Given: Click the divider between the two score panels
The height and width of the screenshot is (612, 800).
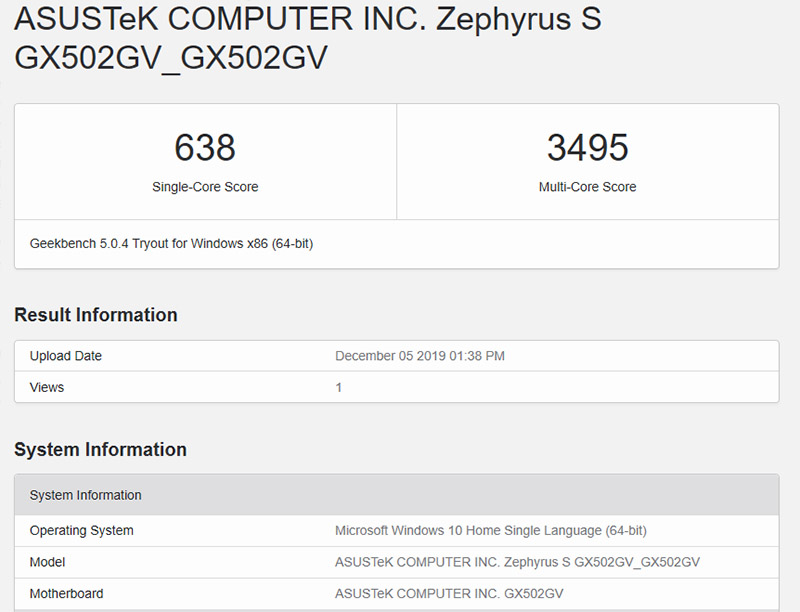Looking at the screenshot, I should click(x=397, y=162).
